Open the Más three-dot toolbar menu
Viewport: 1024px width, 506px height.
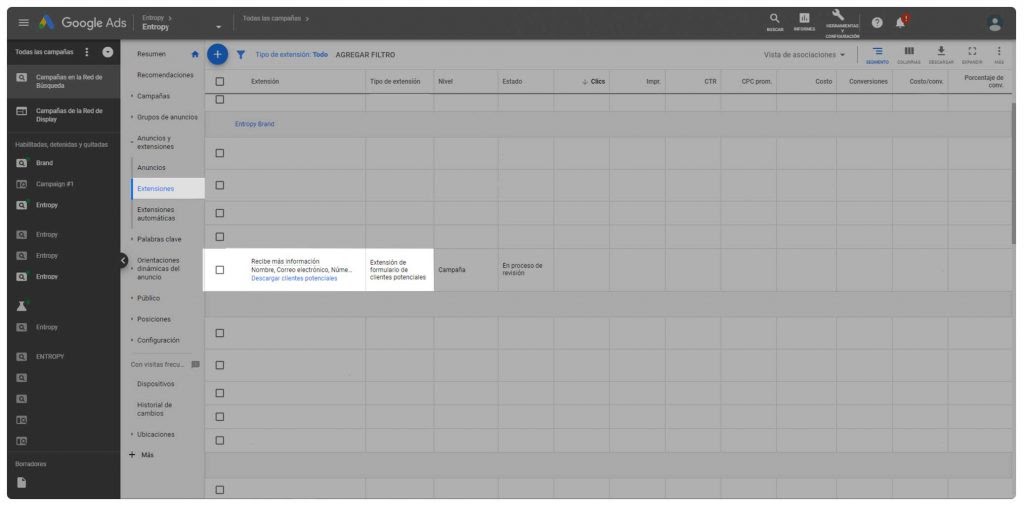999,55
